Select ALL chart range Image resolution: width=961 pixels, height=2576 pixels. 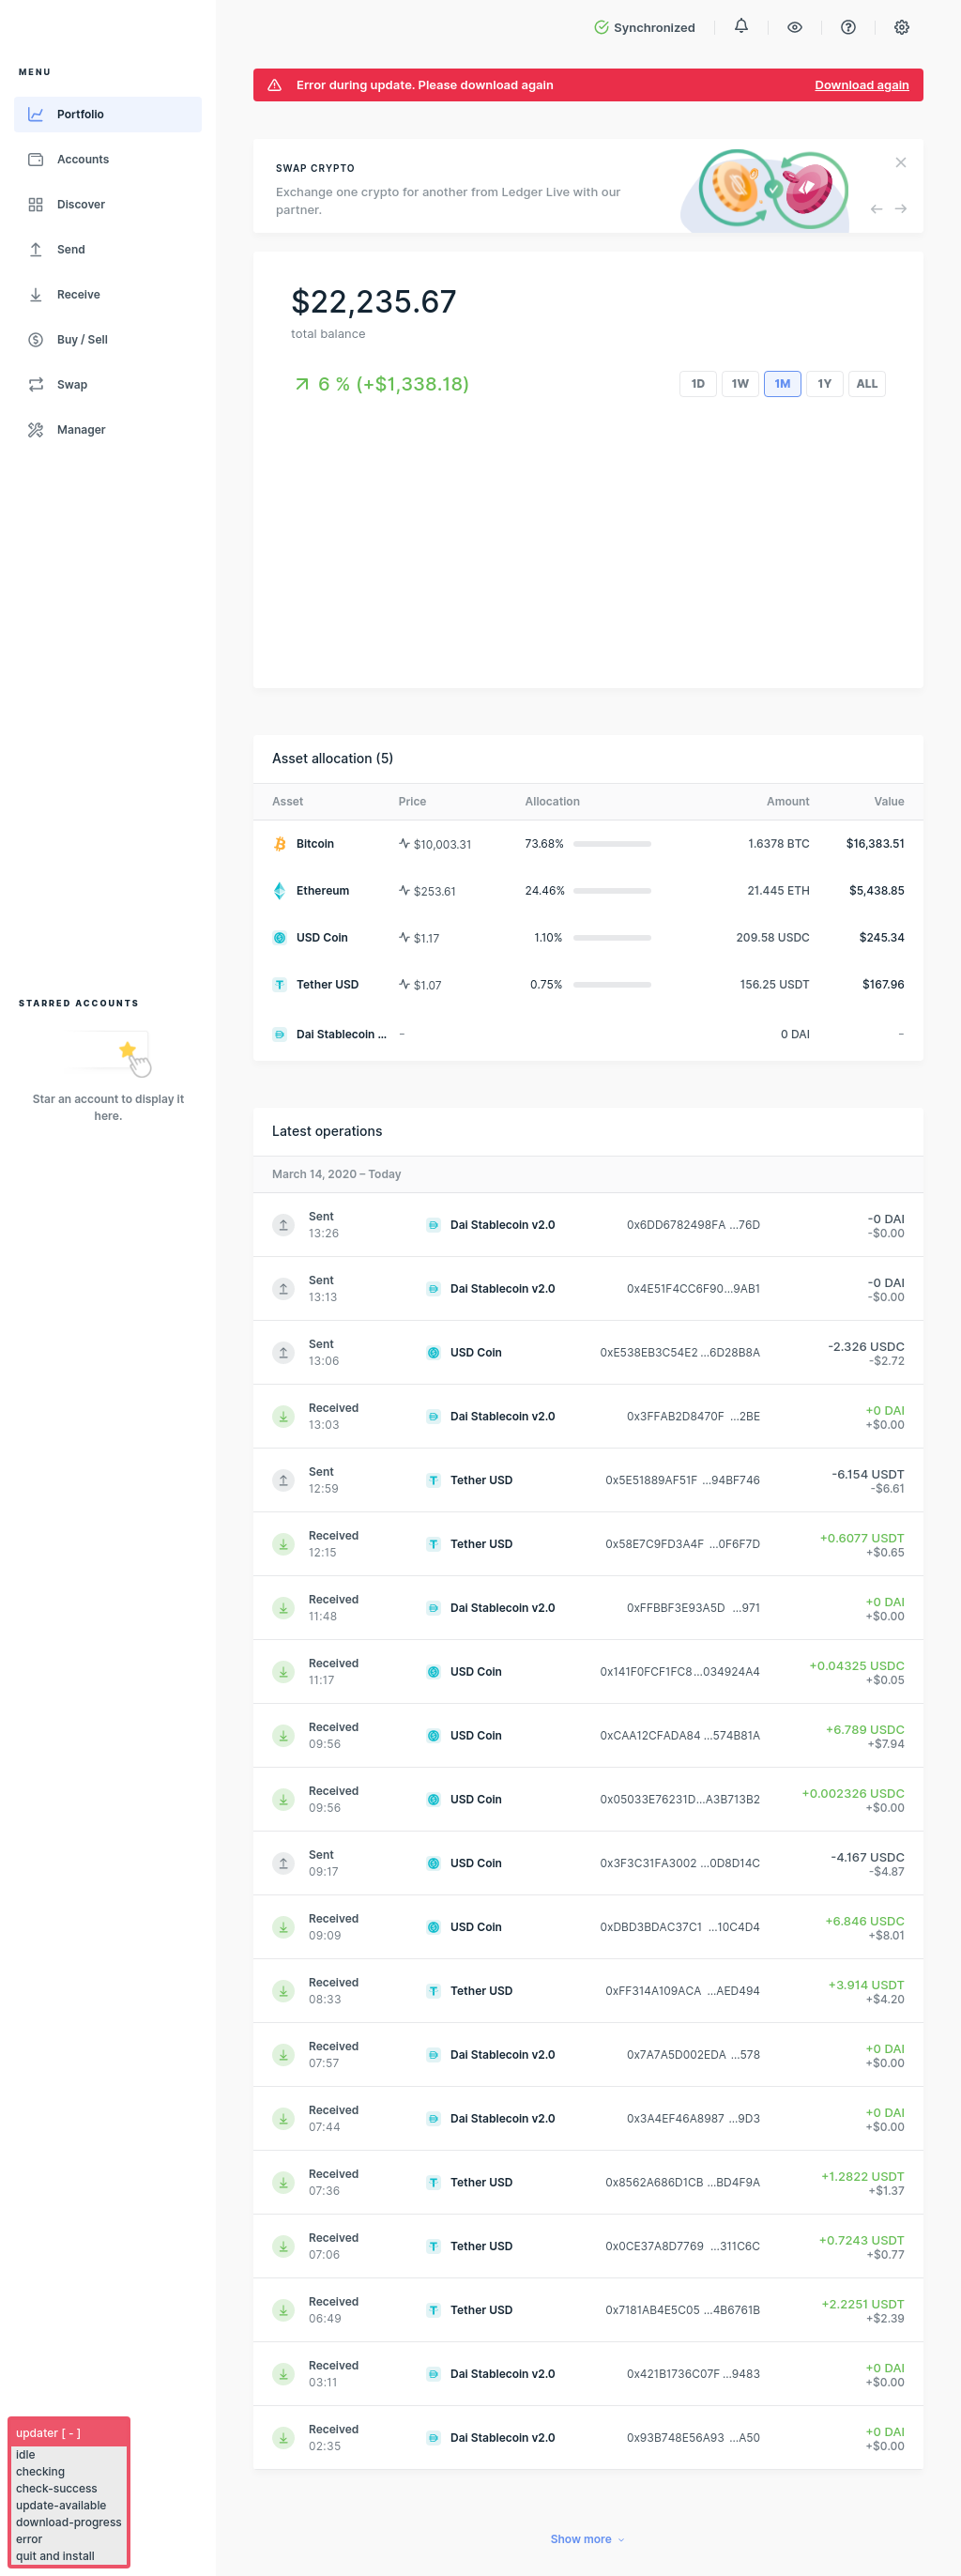tap(867, 384)
